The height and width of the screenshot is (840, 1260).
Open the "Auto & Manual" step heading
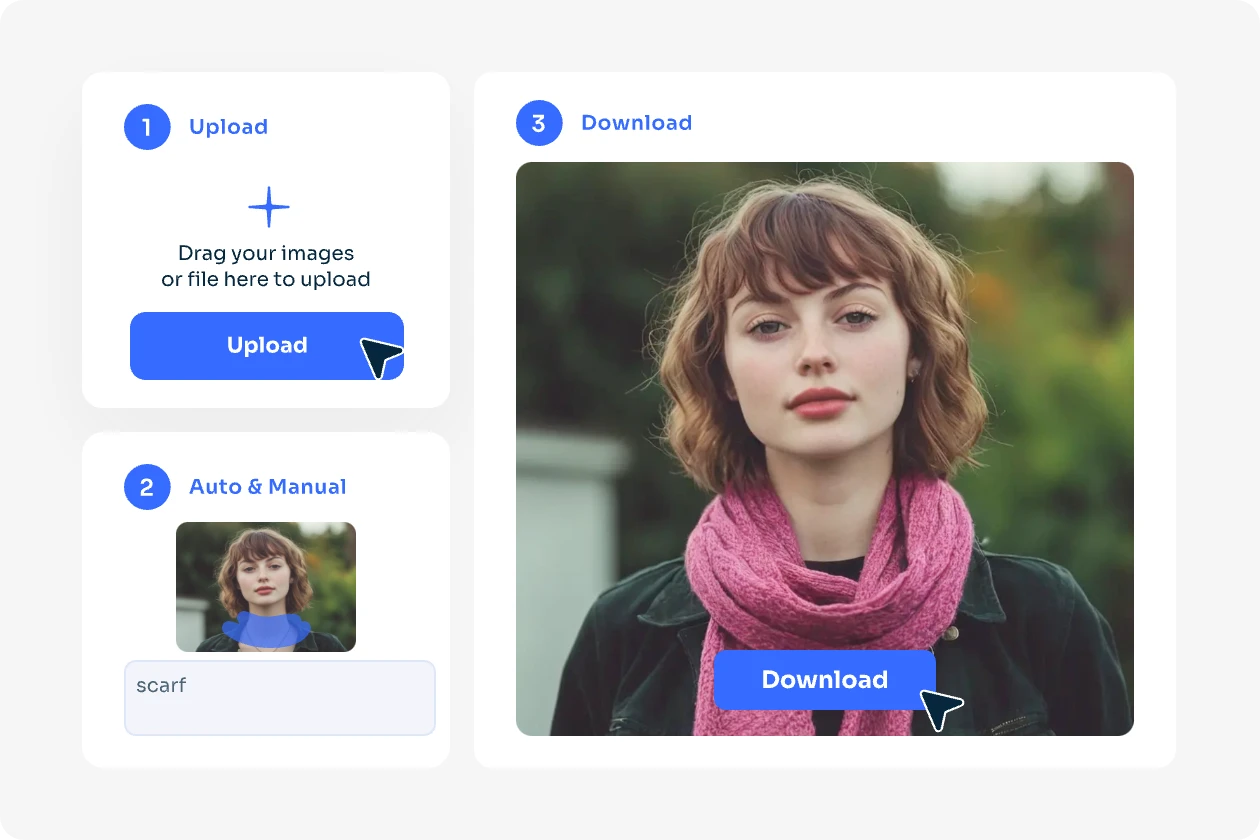(267, 487)
